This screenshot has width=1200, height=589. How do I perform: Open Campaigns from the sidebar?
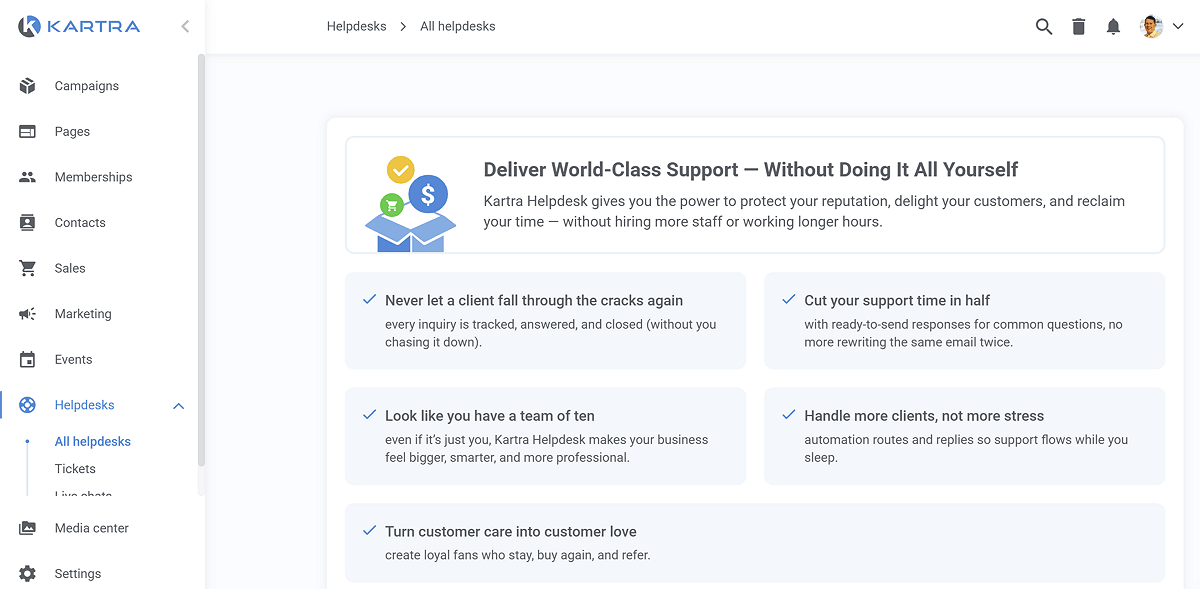click(x=87, y=86)
